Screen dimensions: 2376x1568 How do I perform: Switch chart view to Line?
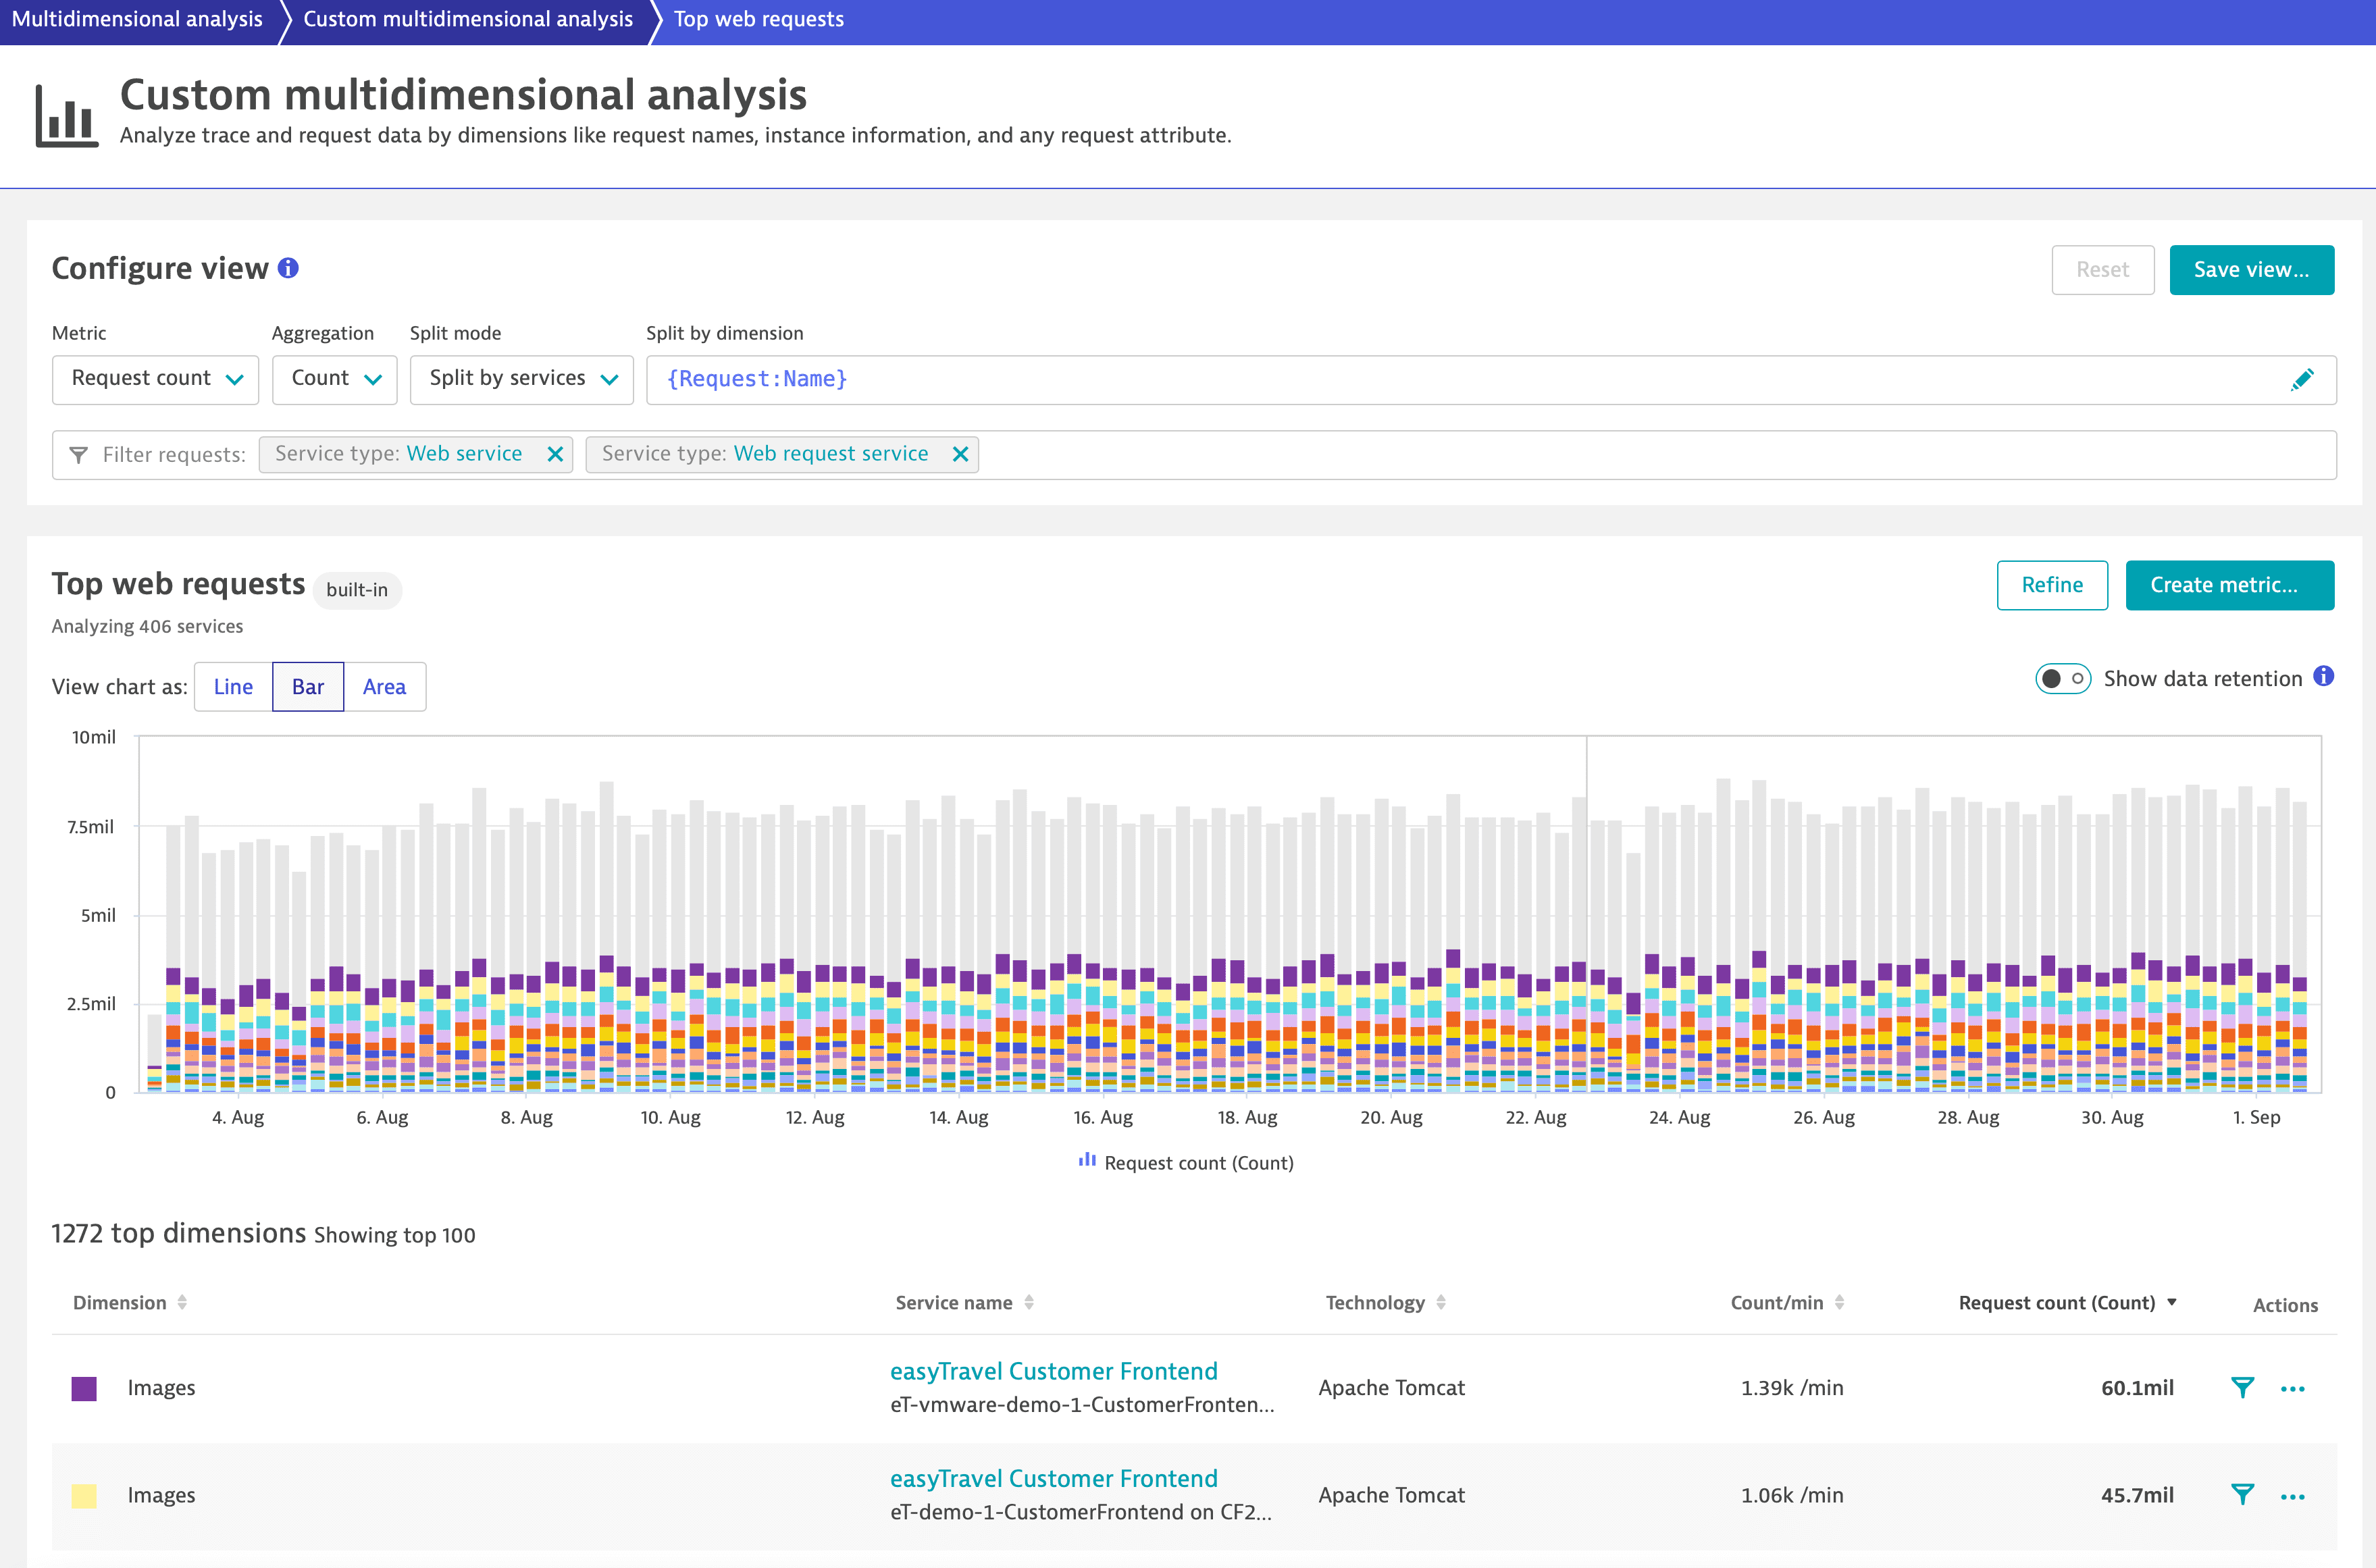tap(233, 687)
